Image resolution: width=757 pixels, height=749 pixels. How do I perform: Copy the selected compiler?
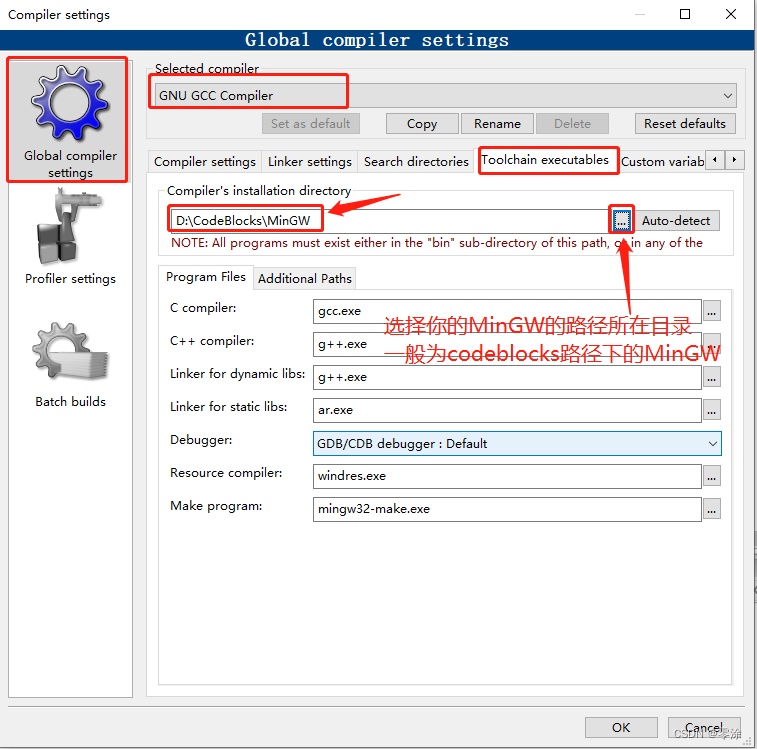[422, 124]
